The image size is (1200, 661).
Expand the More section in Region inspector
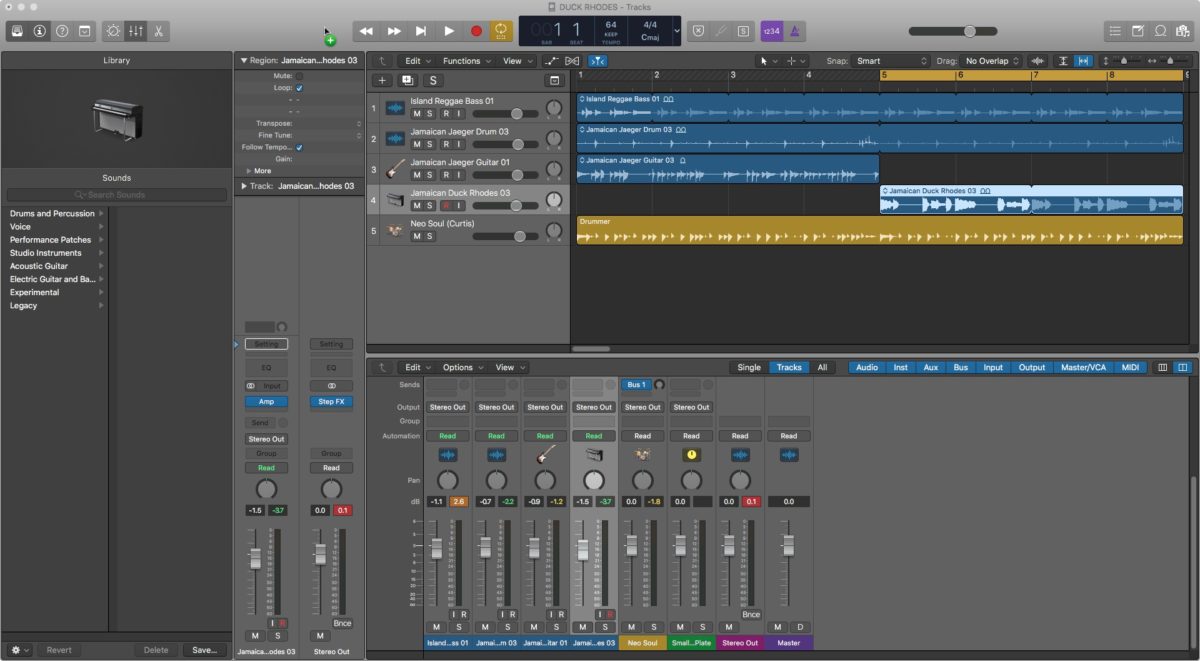tap(249, 171)
